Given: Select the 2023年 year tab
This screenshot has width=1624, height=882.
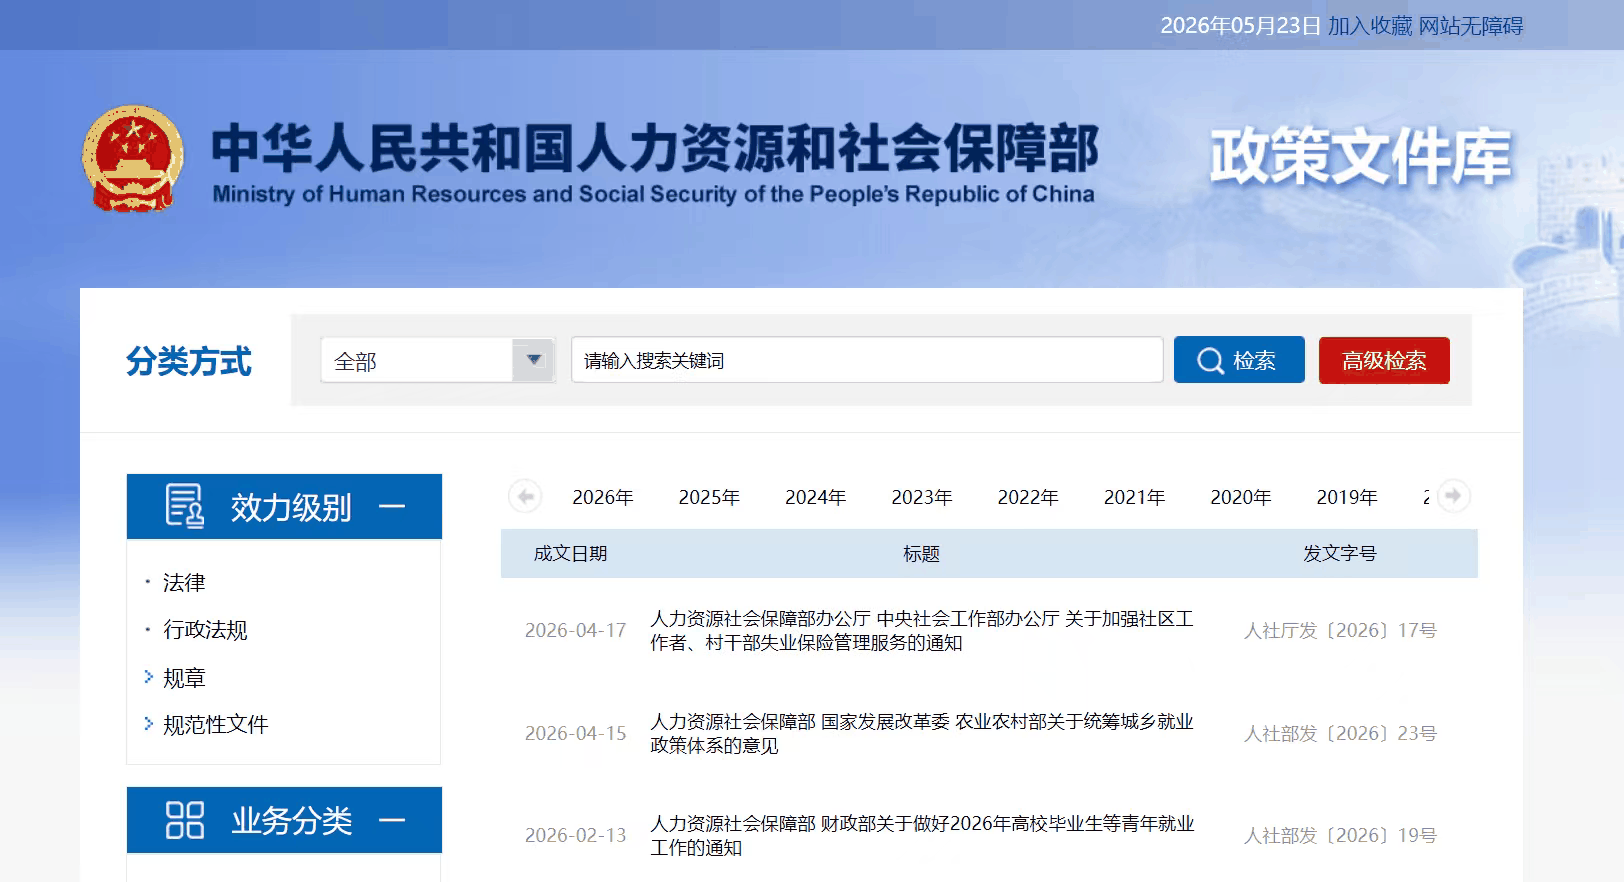Looking at the screenshot, I should click(x=922, y=497).
